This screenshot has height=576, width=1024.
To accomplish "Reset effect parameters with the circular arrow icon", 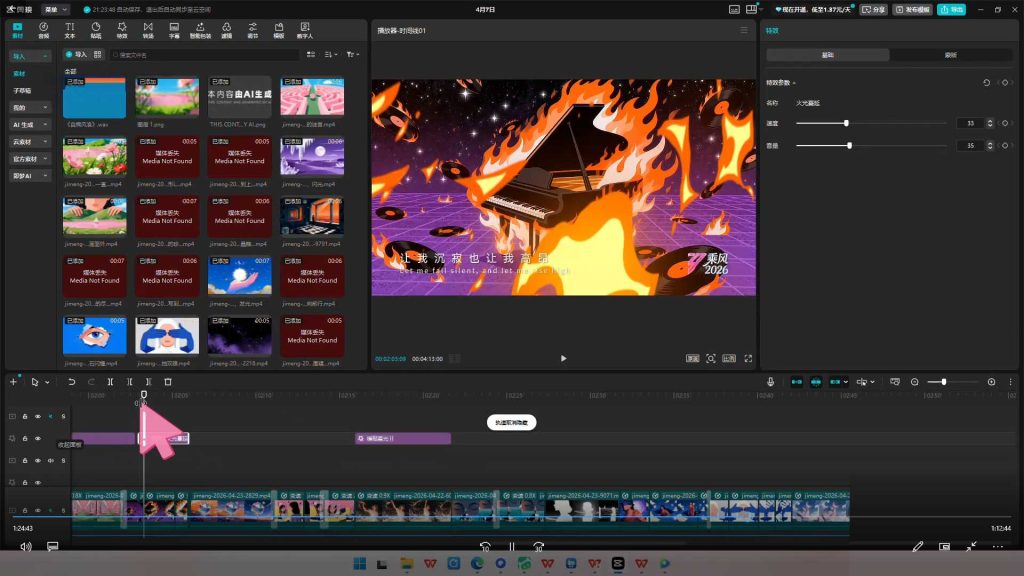I will (x=987, y=83).
